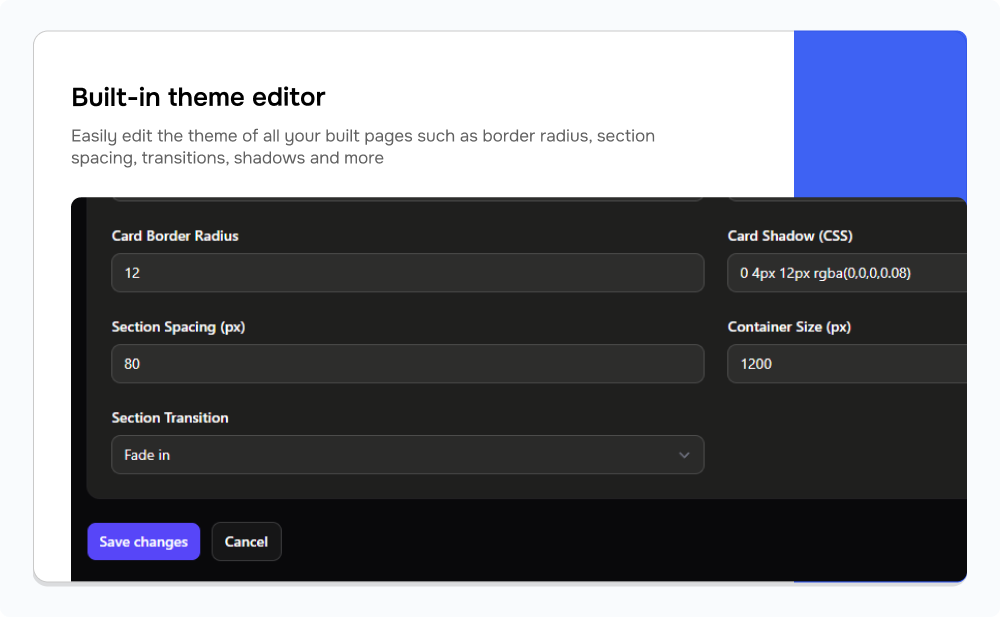The height and width of the screenshot is (617, 1000).
Task: Click the theme editor description paragraph
Action: pyautogui.click(x=363, y=146)
